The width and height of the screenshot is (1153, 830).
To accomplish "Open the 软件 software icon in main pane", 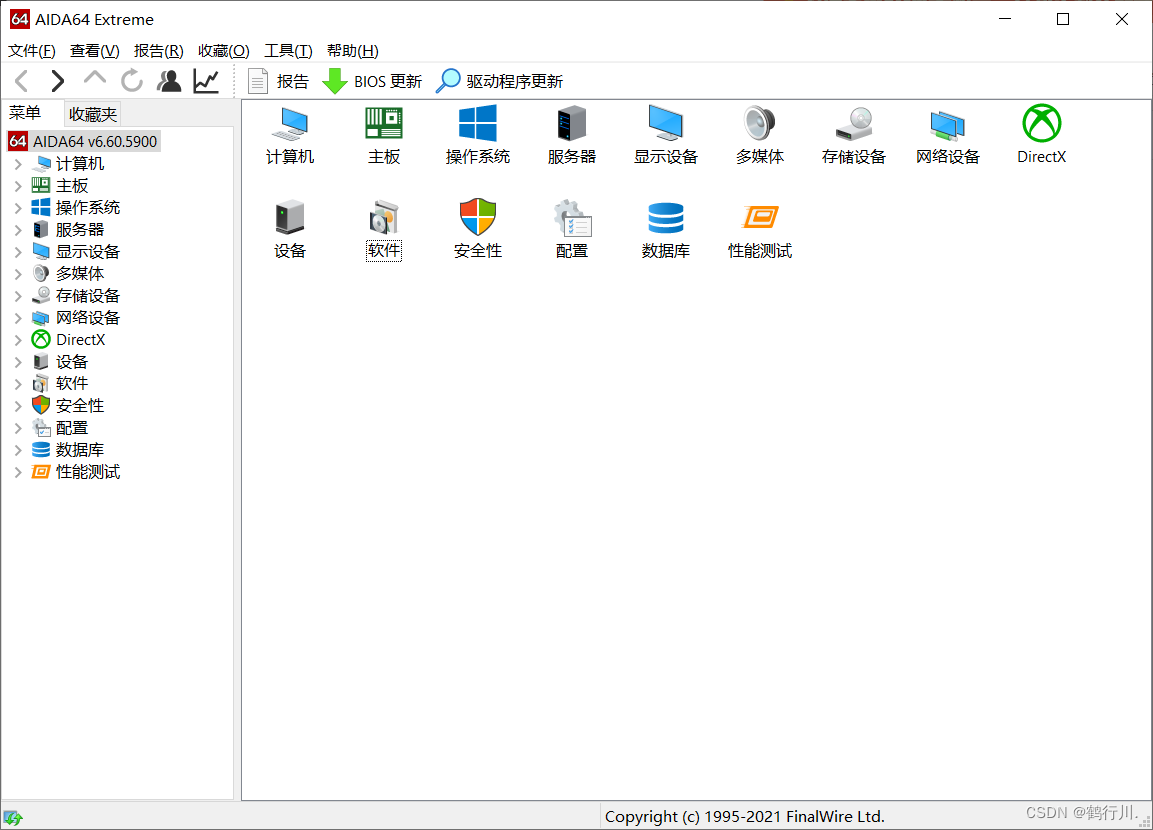I will tap(384, 229).
